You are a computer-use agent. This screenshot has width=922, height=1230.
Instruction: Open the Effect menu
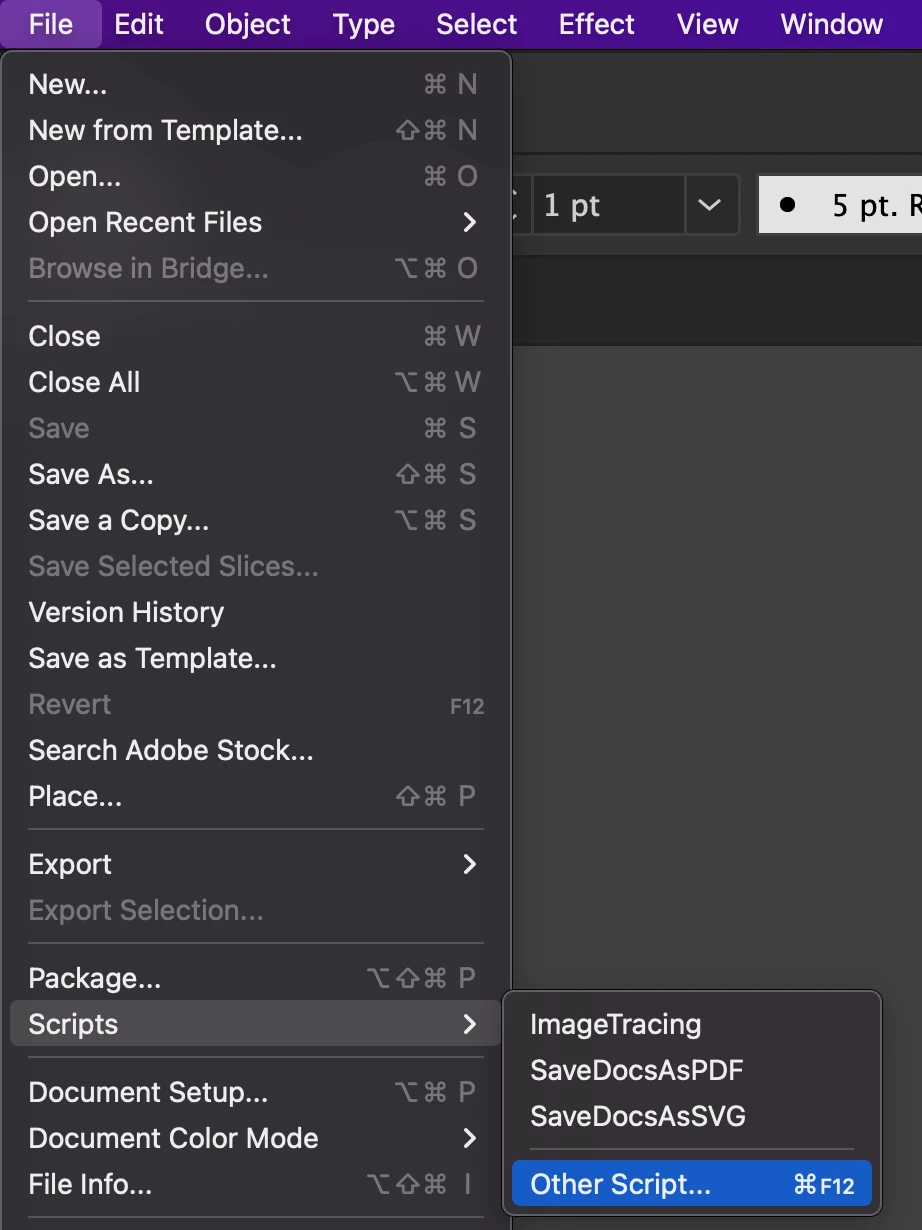tap(597, 24)
